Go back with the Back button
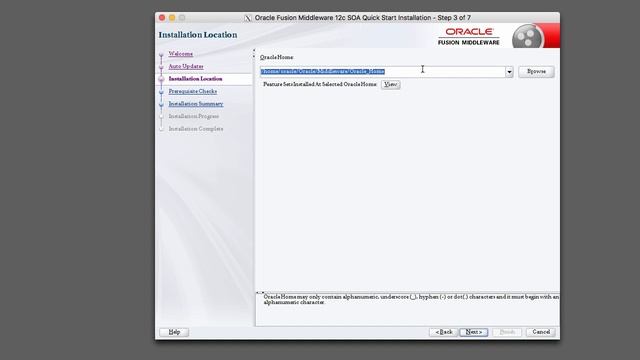640x360 pixels. 444,332
